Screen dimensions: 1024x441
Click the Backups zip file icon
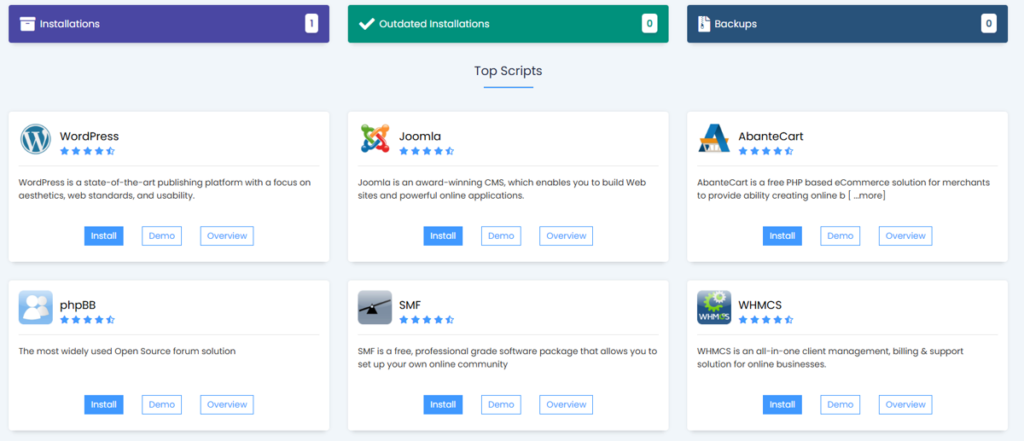coord(704,24)
